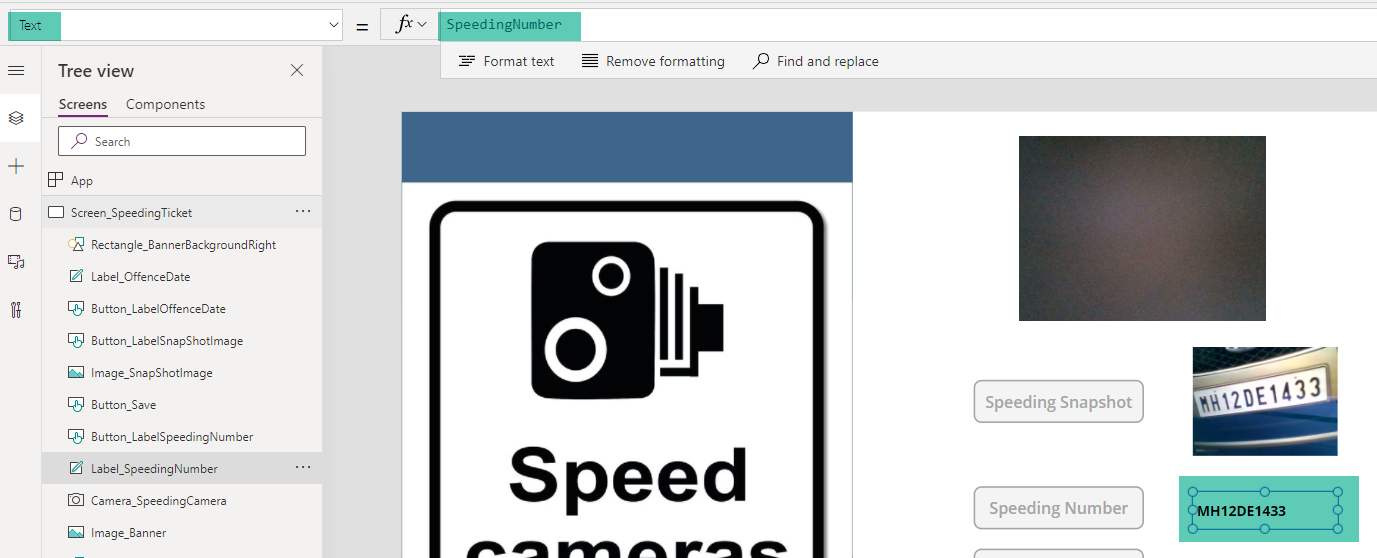Click the camera preview on canvas
The image size is (1377, 558).
click(x=1142, y=228)
